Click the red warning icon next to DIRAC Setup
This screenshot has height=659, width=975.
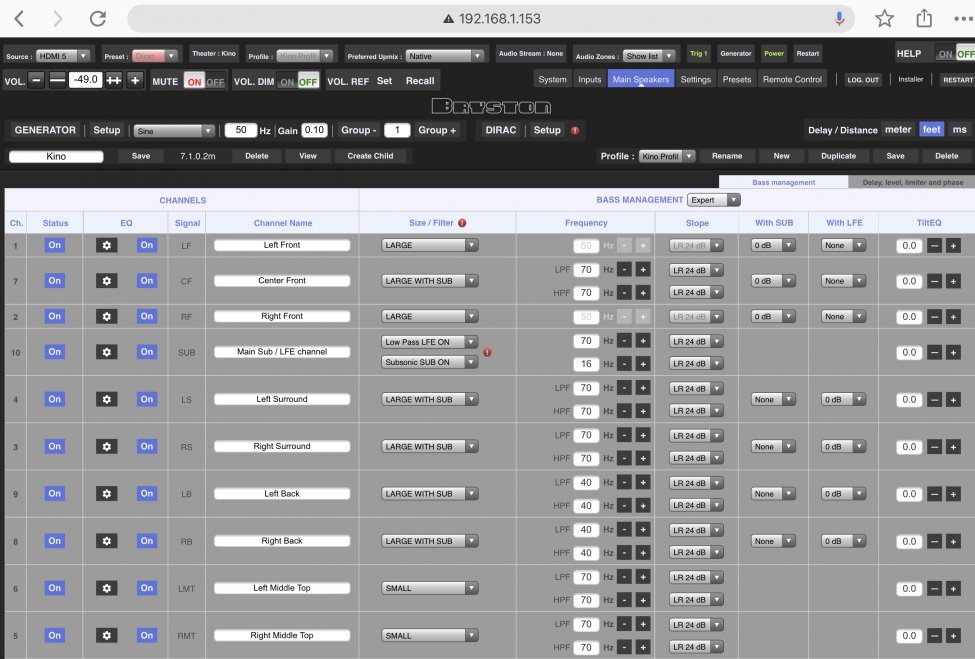click(x=575, y=131)
